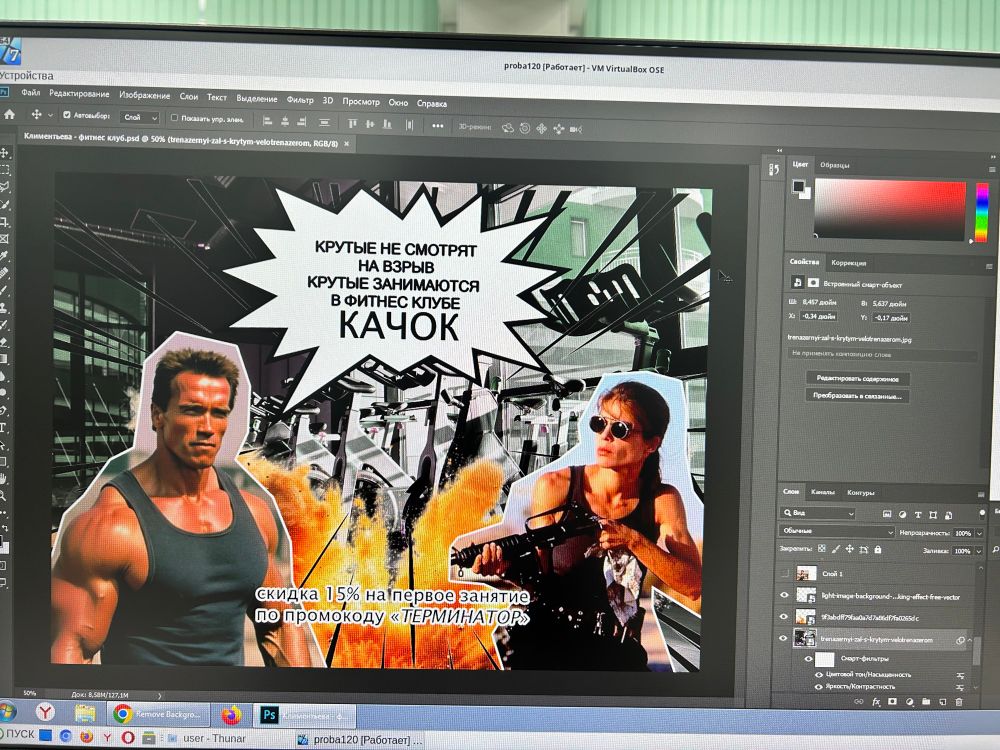Show the hidden Слой 1 layer
Screen dimensions: 1000x750
(x=784, y=573)
